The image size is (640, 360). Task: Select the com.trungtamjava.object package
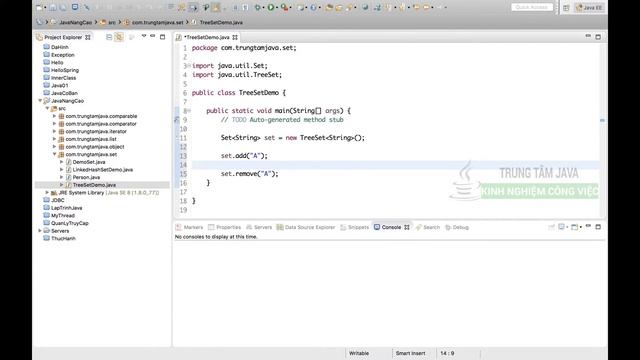[95, 147]
